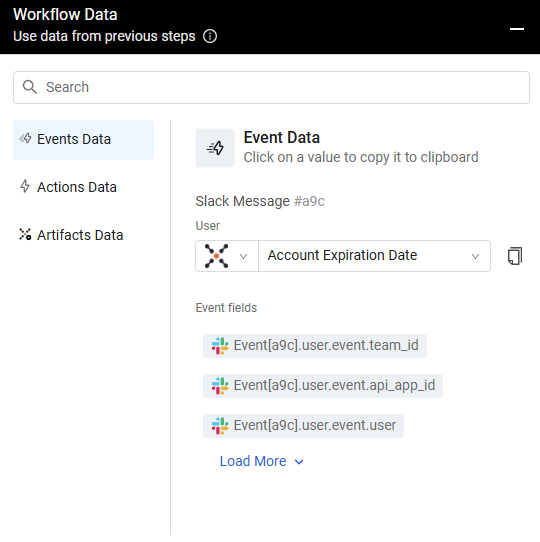Copy Event[a9c].user.event.team_id field
The height and width of the screenshot is (542, 540).
[x=315, y=346]
